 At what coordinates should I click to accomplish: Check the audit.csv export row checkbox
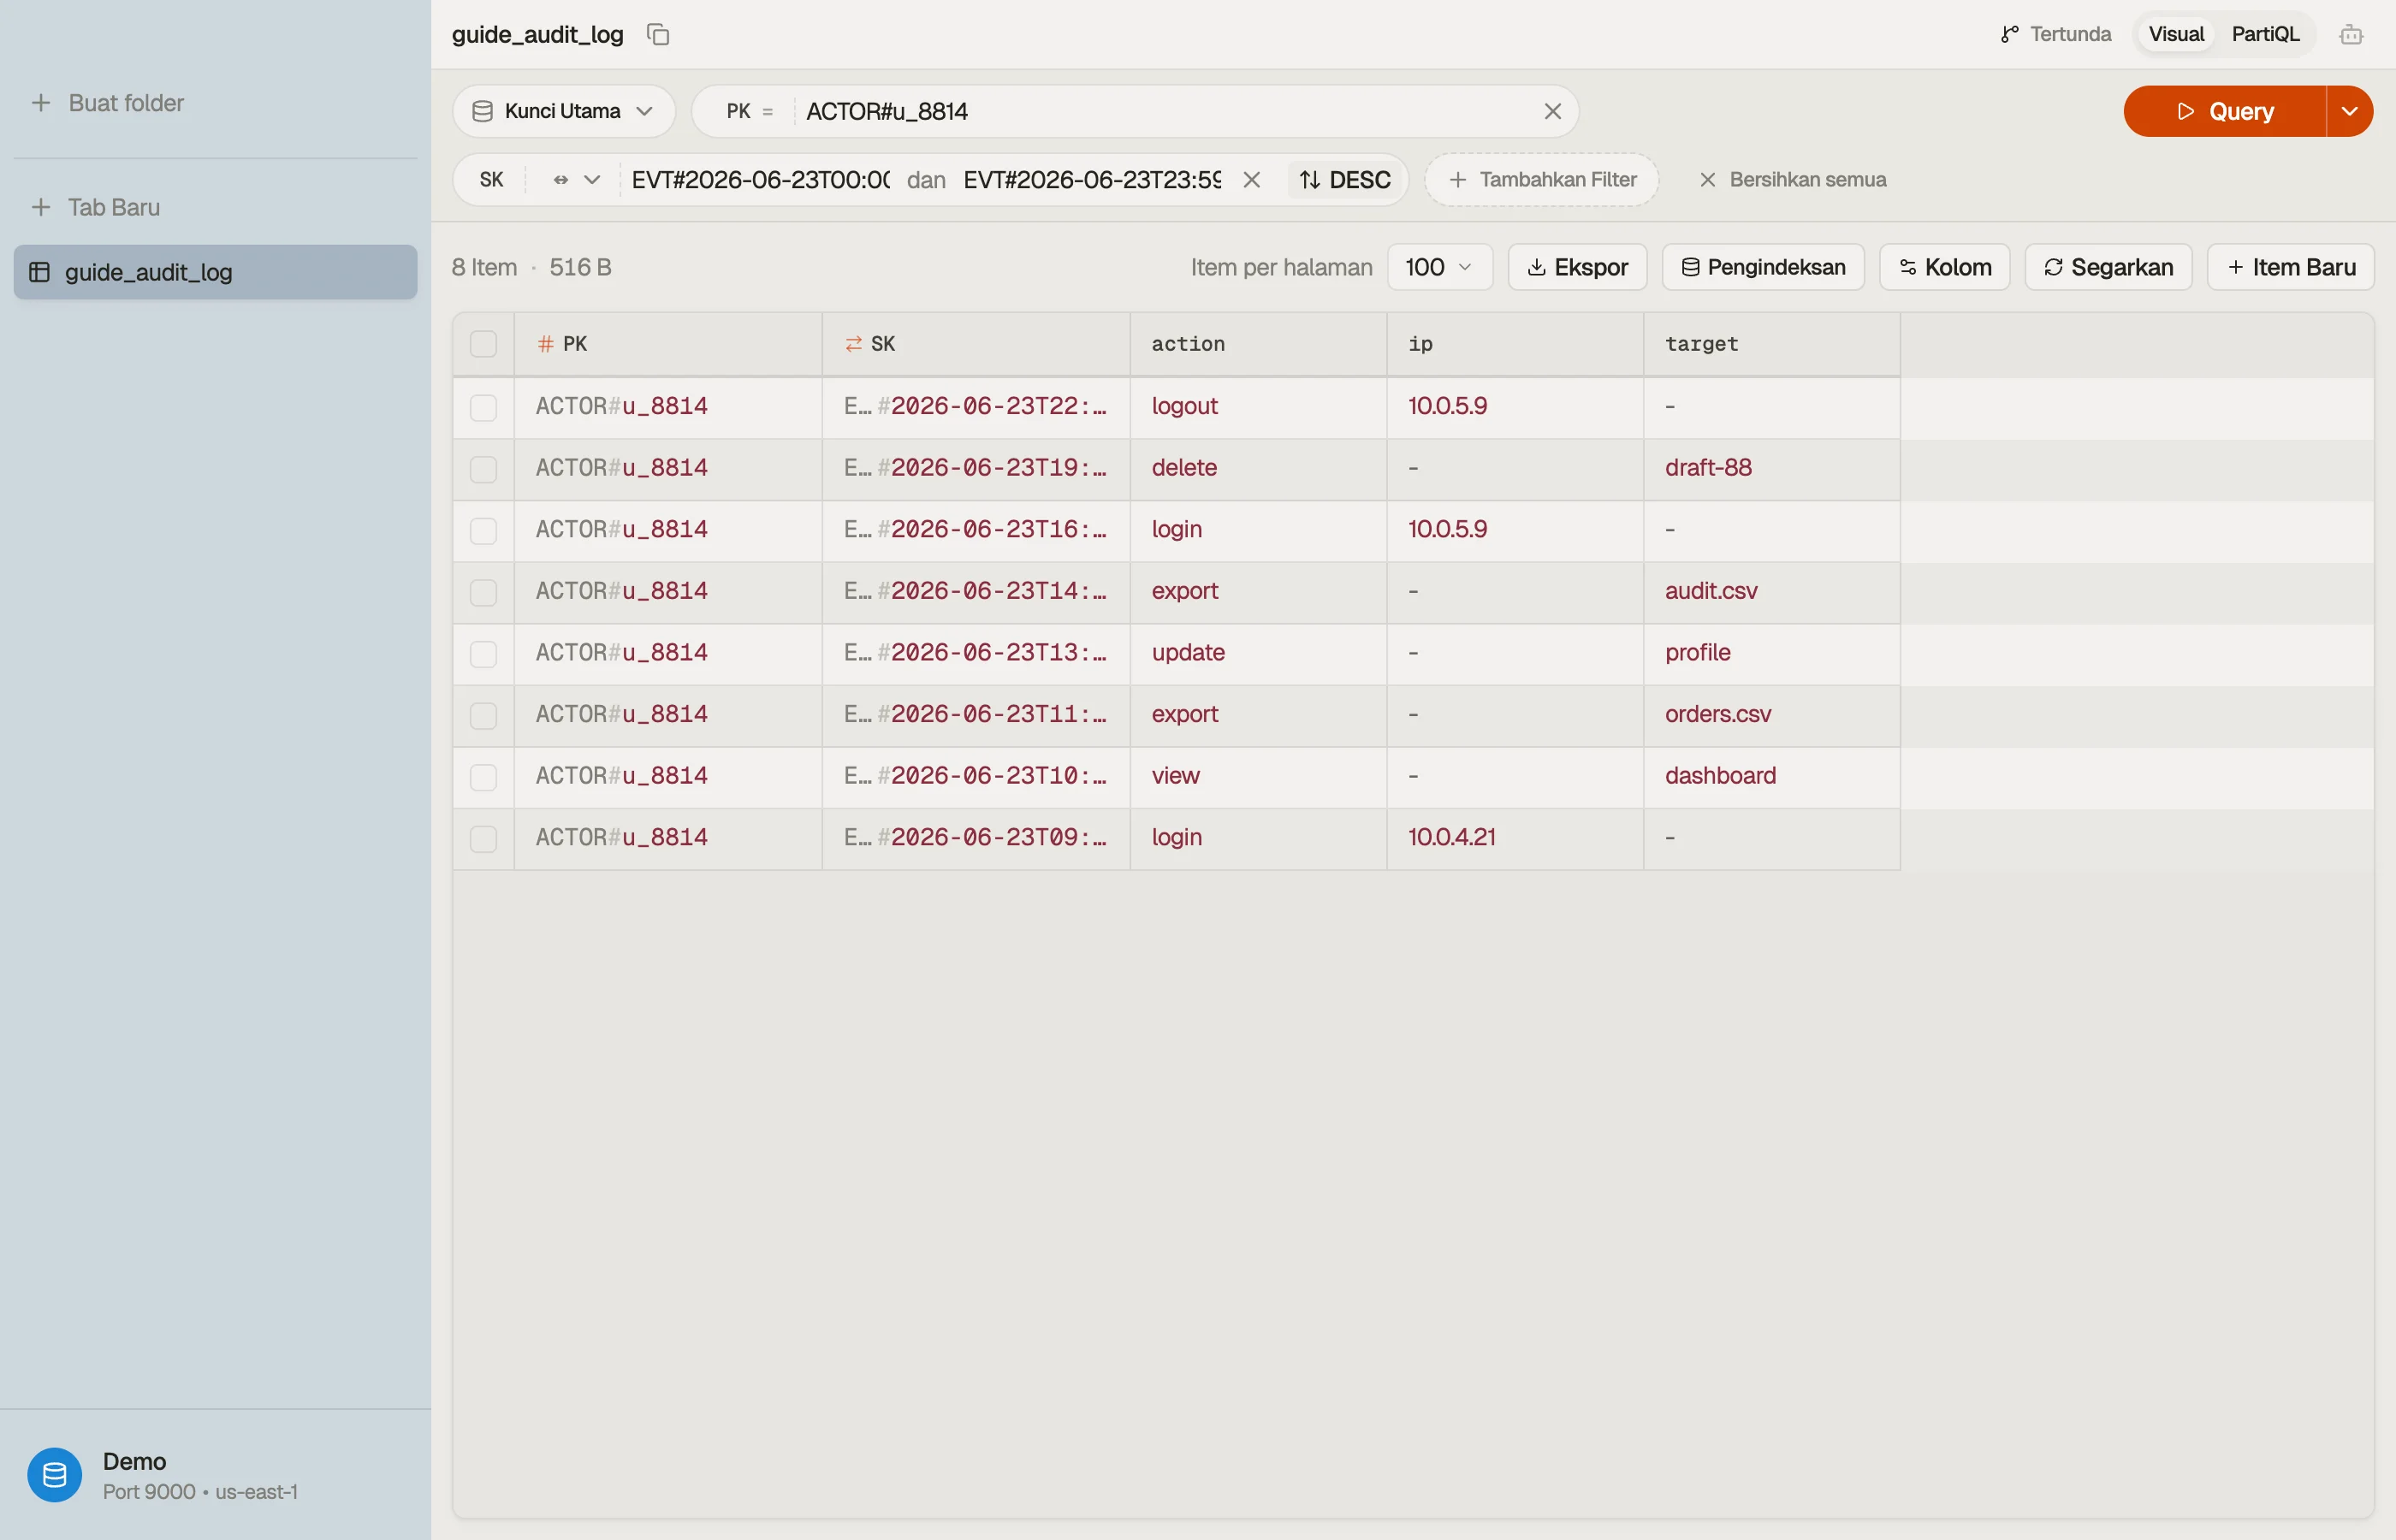(483, 592)
